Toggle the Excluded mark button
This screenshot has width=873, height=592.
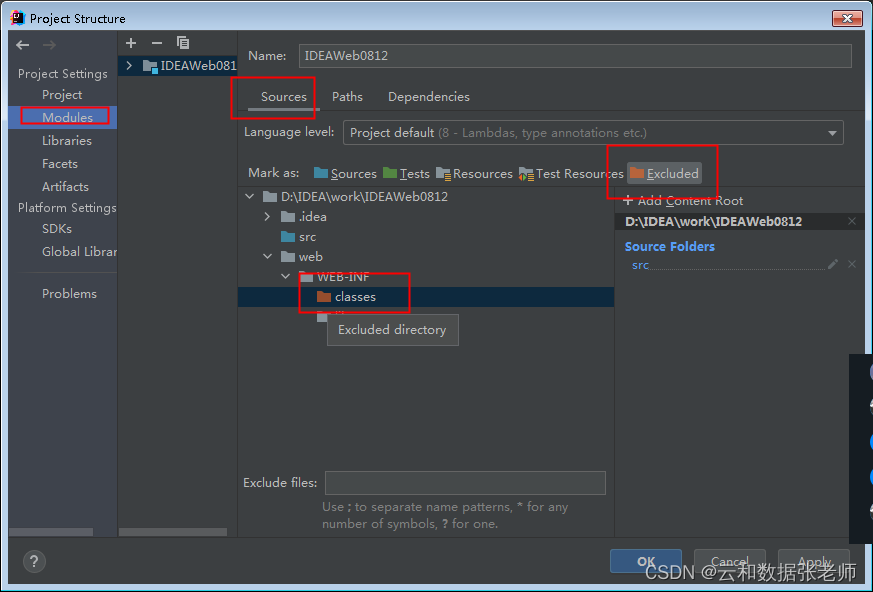pos(664,174)
